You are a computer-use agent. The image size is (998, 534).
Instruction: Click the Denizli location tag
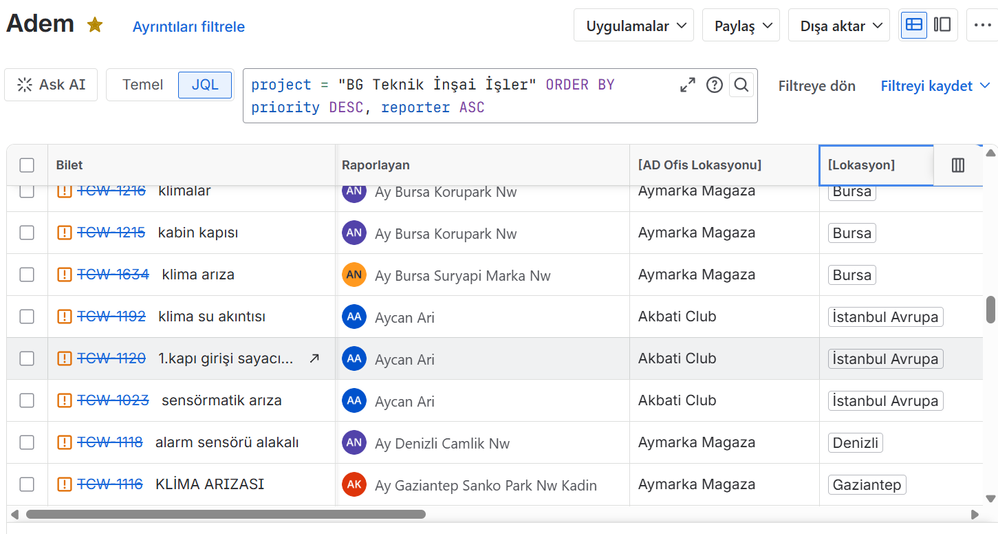coord(855,442)
